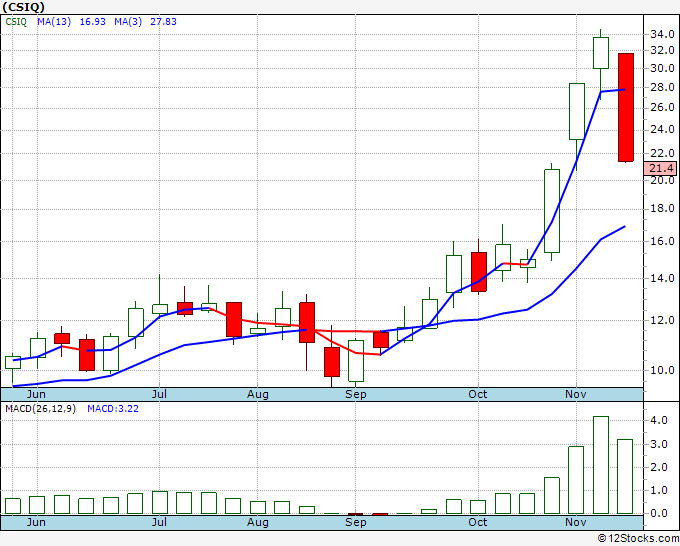The height and width of the screenshot is (546, 680).
Task: Click the 26.0 price axis label
Action: tap(662, 107)
